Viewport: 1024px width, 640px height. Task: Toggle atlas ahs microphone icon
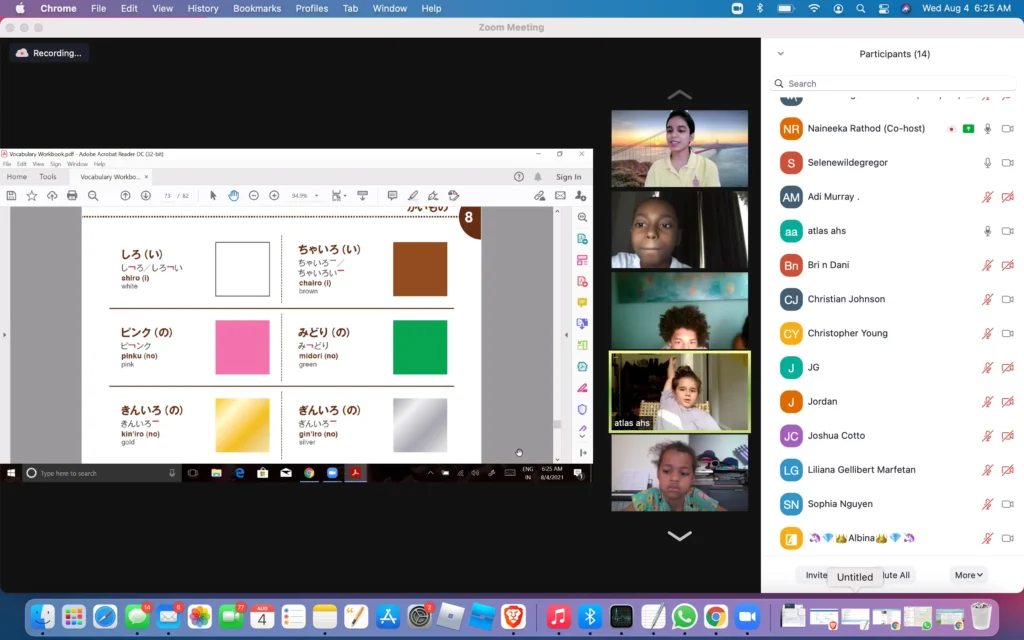click(987, 231)
